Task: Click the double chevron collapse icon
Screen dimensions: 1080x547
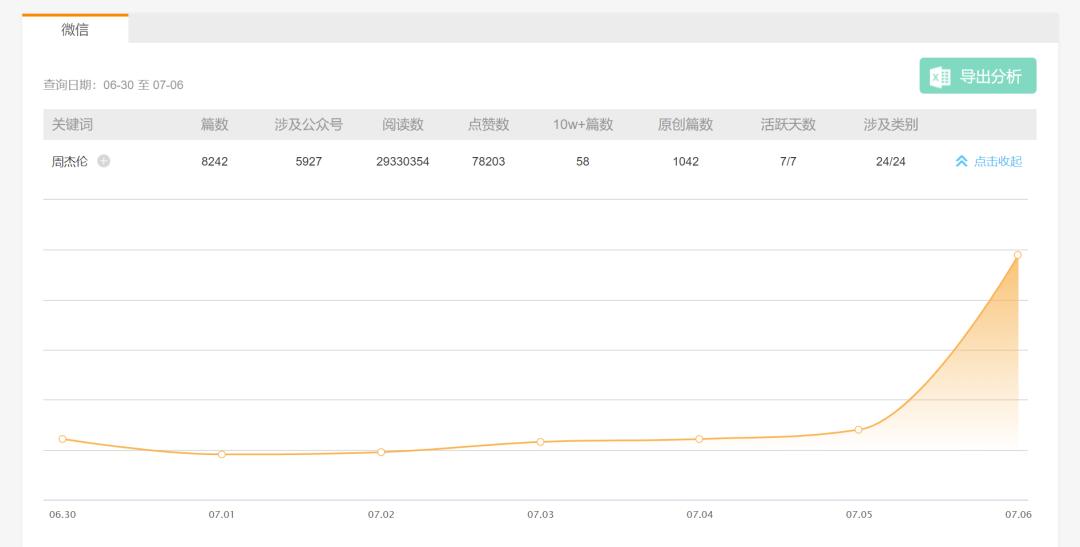Action: click(962, 161)
